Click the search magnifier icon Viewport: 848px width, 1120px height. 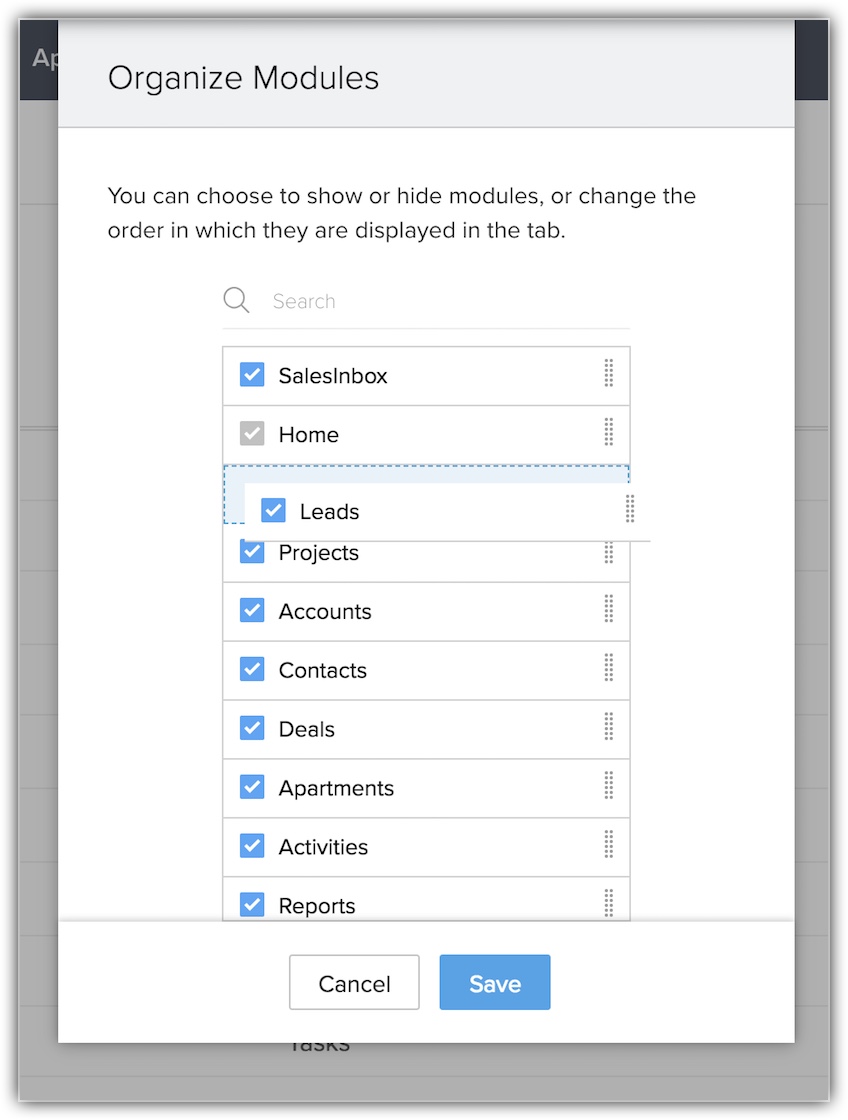[236, 301]
